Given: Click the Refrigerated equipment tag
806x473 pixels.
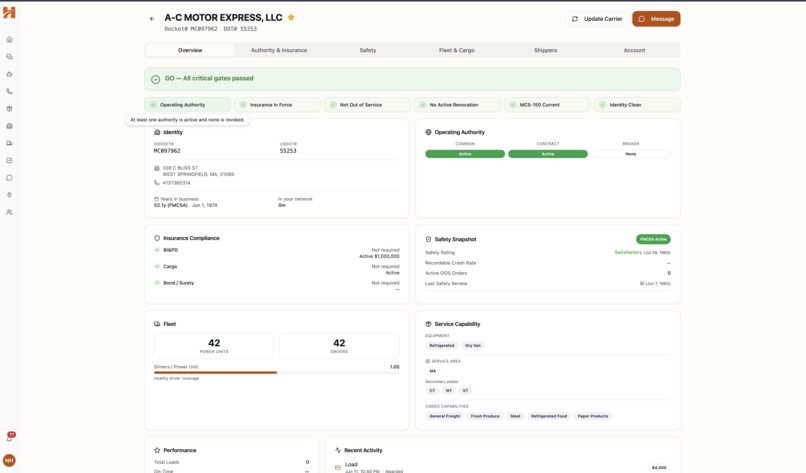Looking at the screenshot, I should click(x=442, y=345).
